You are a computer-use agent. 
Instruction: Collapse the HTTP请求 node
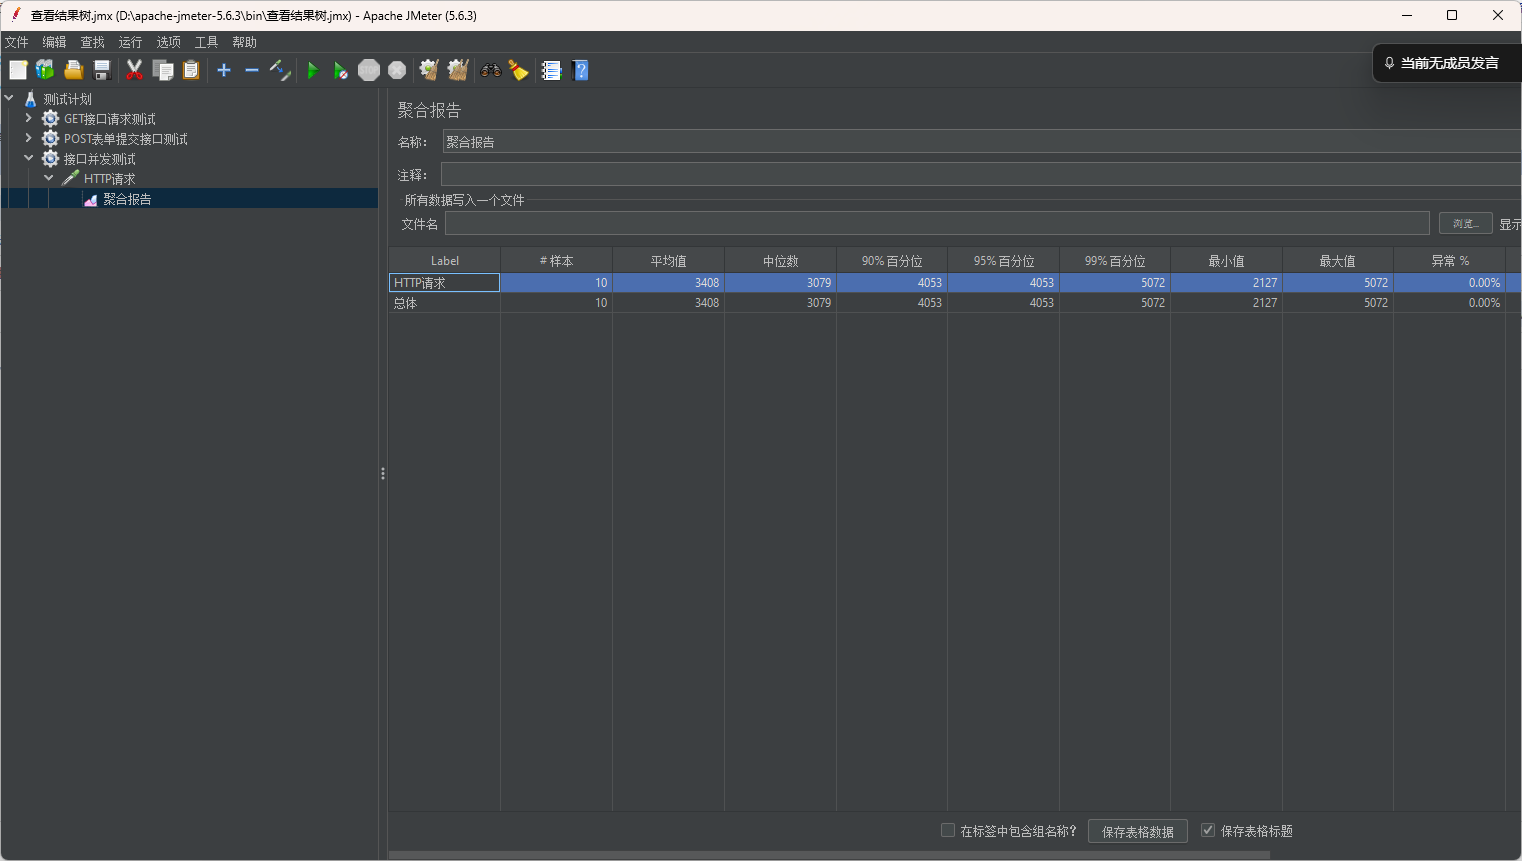(x=48, y=178)
